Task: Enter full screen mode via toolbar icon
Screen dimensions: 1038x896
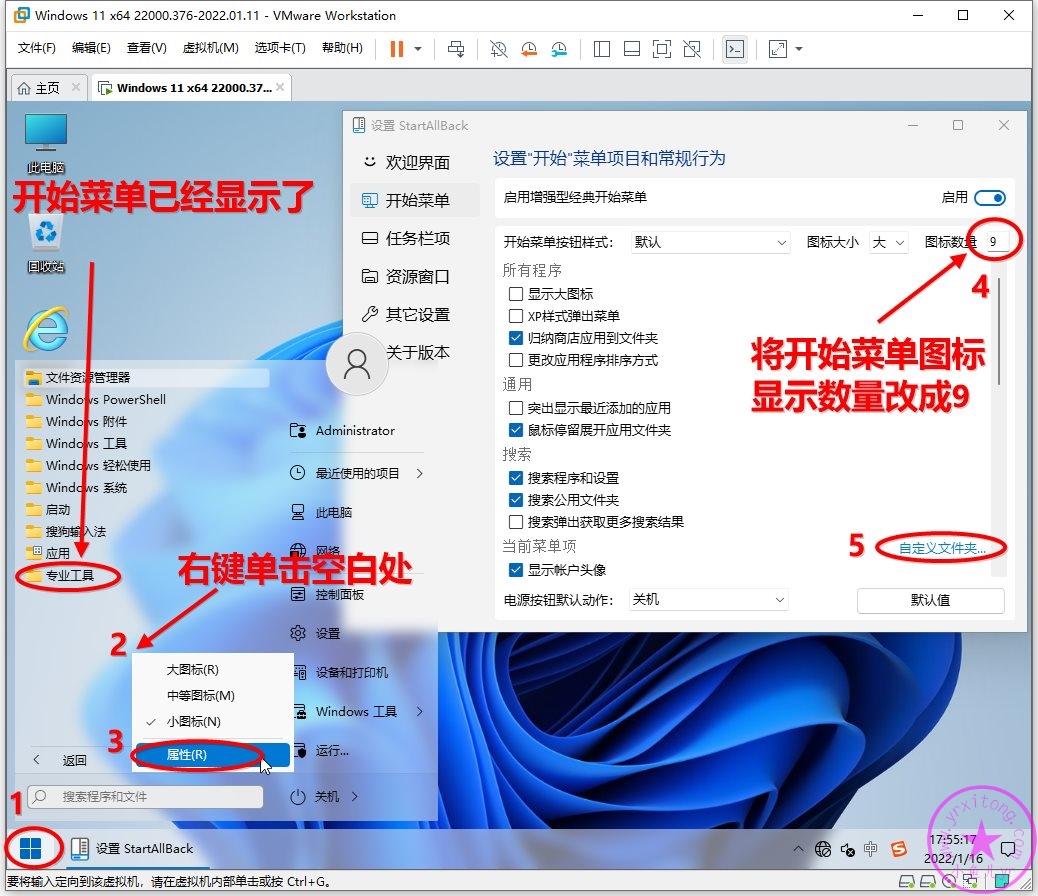Action: 662,49
